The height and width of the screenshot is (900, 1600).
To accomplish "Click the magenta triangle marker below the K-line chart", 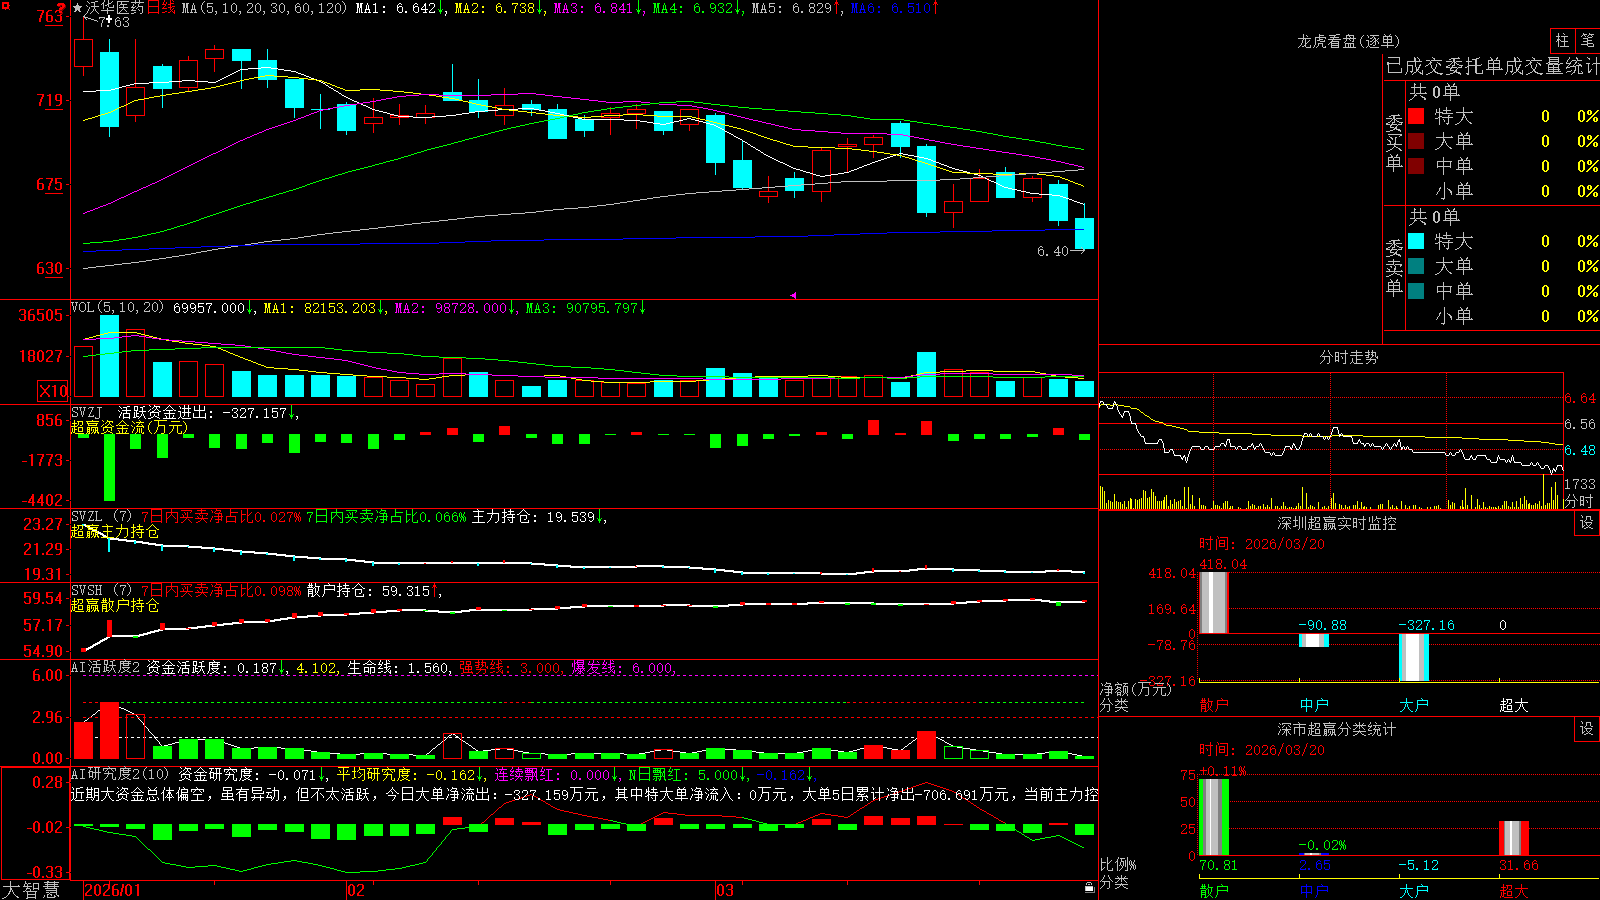I will pyautogui.click(x=793, y=295).
